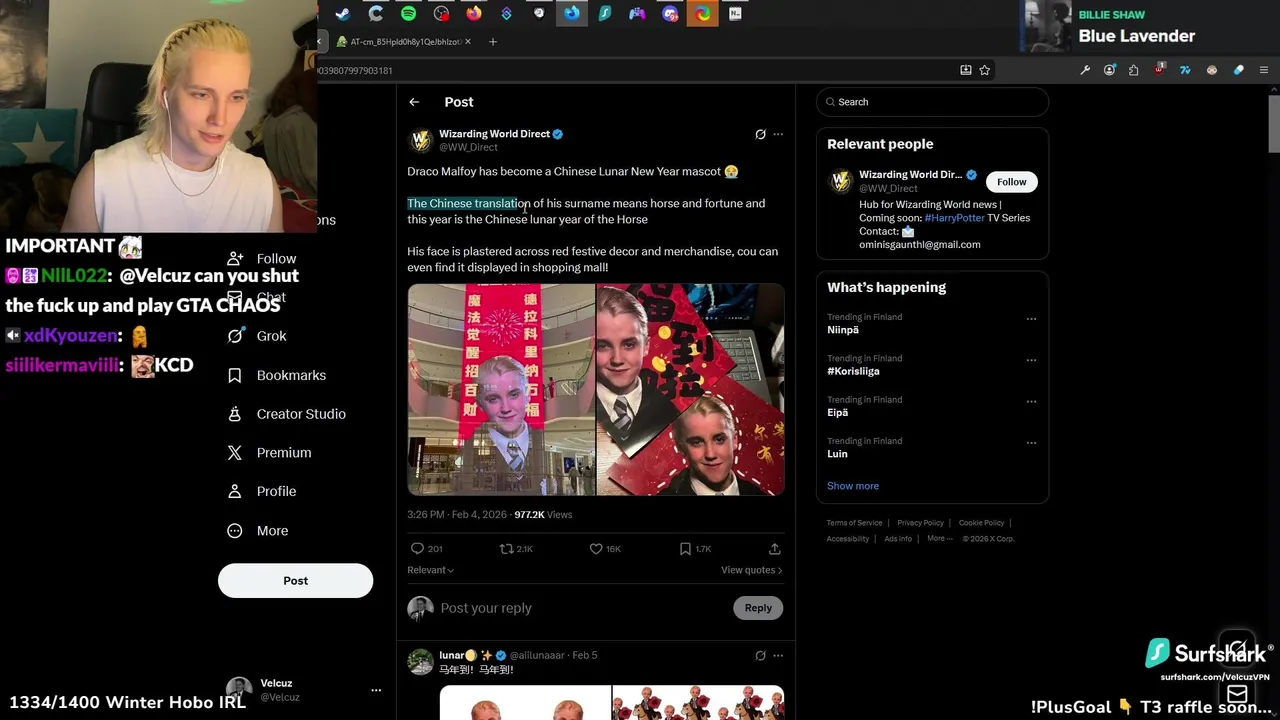The height and width of the screenshot is (720, 1280).
Task: Open Bookmarks in the sidebar
Action: click(x=277, y=375)
